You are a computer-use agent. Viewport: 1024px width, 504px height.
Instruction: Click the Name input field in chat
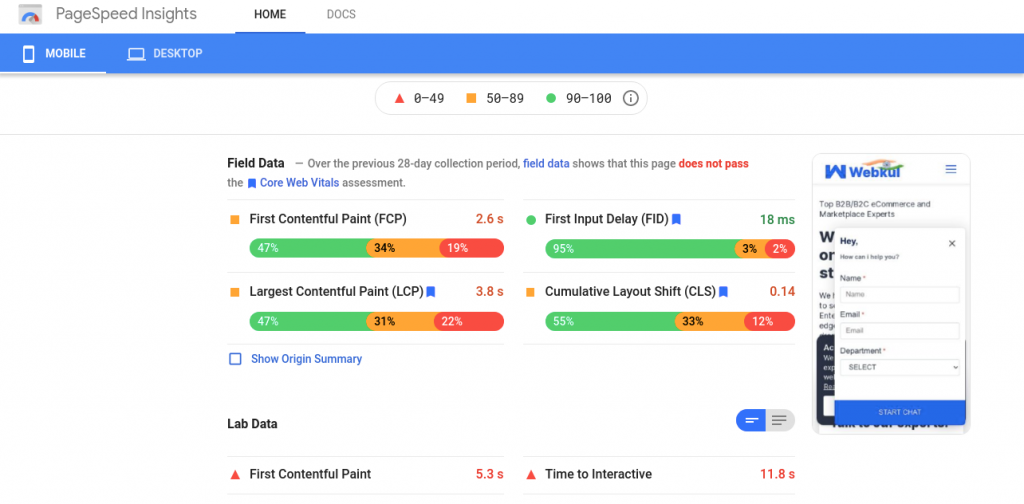[900, 294]
